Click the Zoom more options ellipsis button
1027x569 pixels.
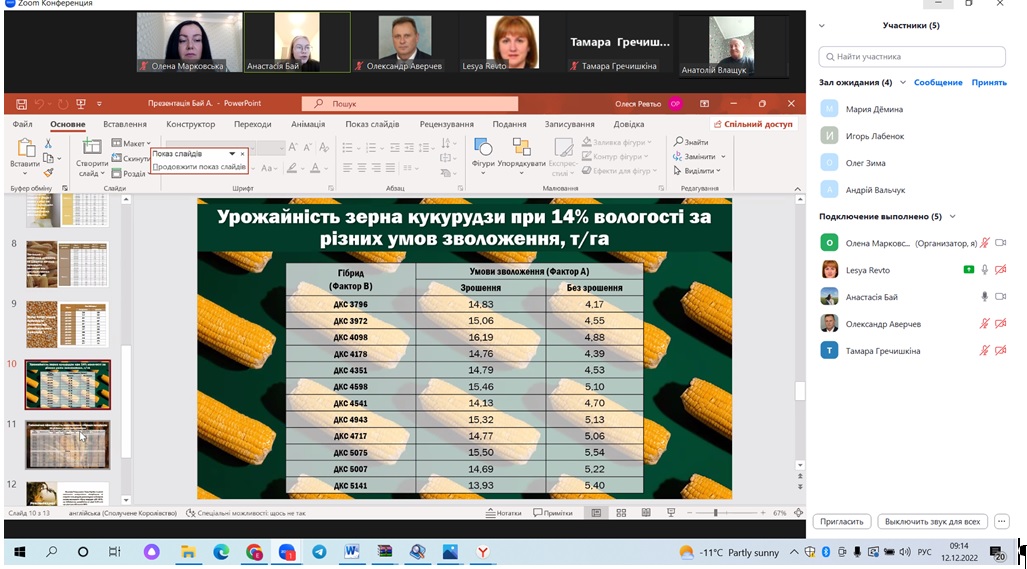(x=1001, y=522)
